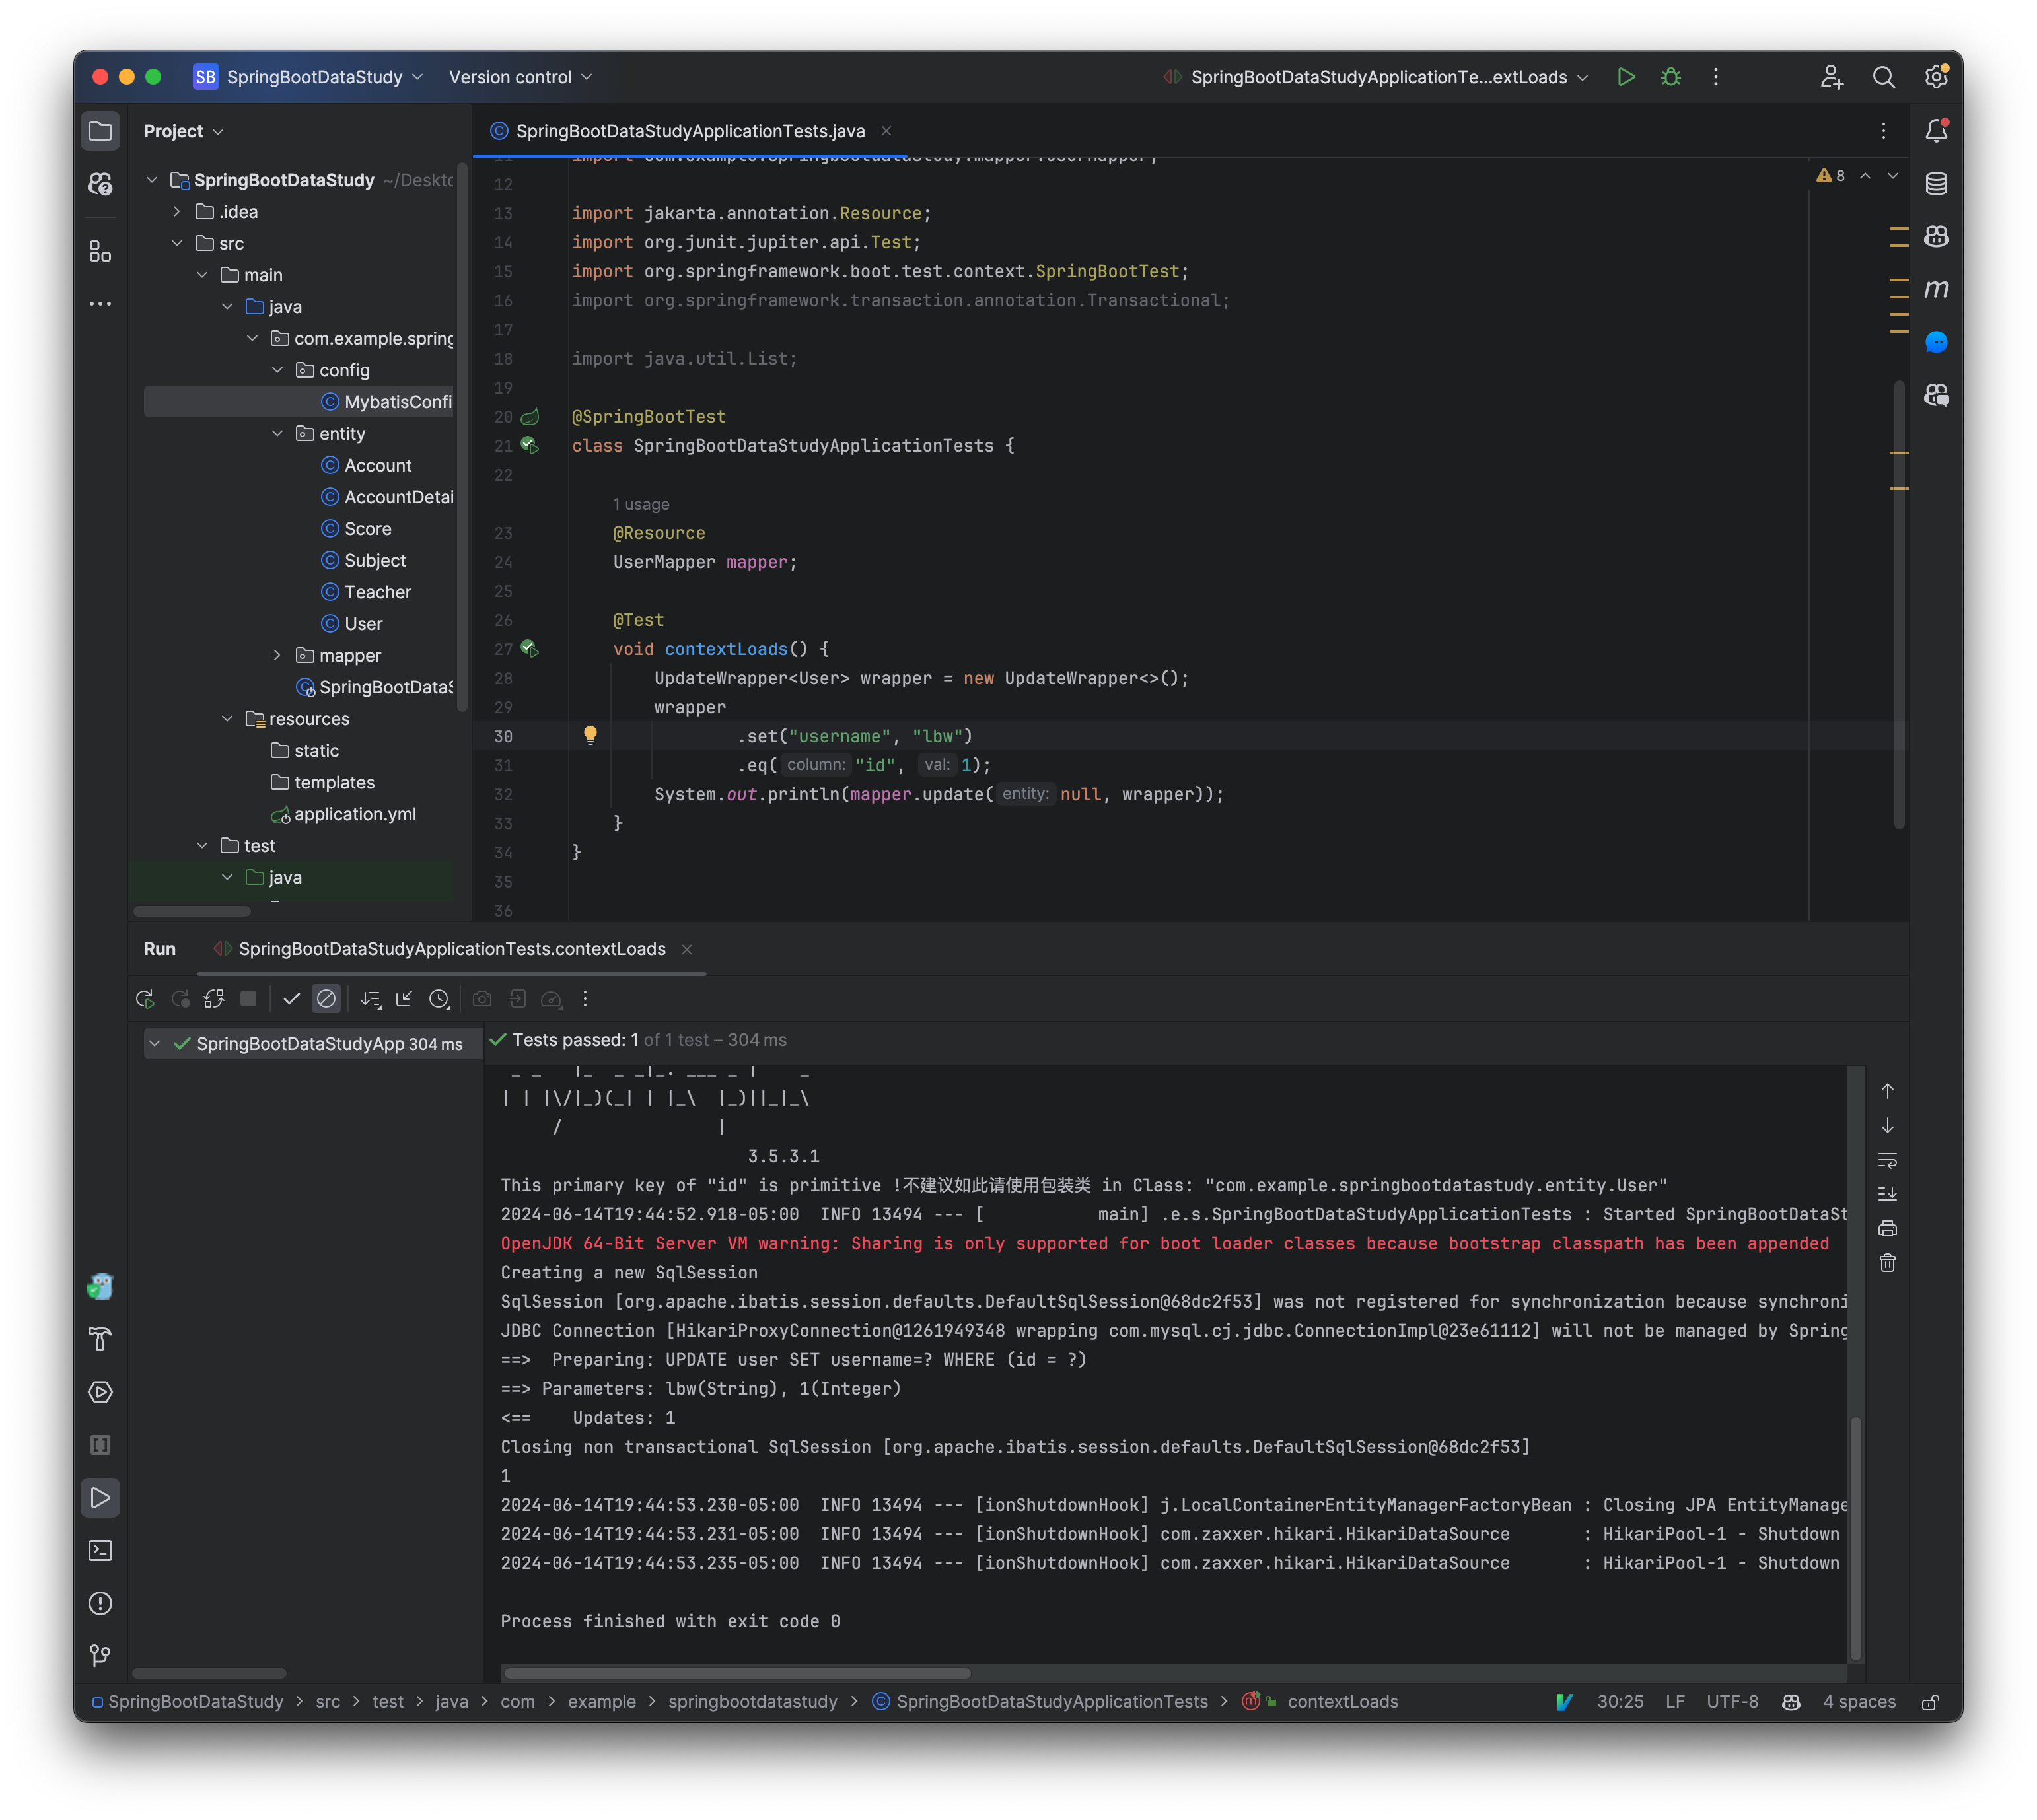Open Run toolbar more options menu
The height and width of the screenshot is (1820, 2037).
tap(586, 999)
